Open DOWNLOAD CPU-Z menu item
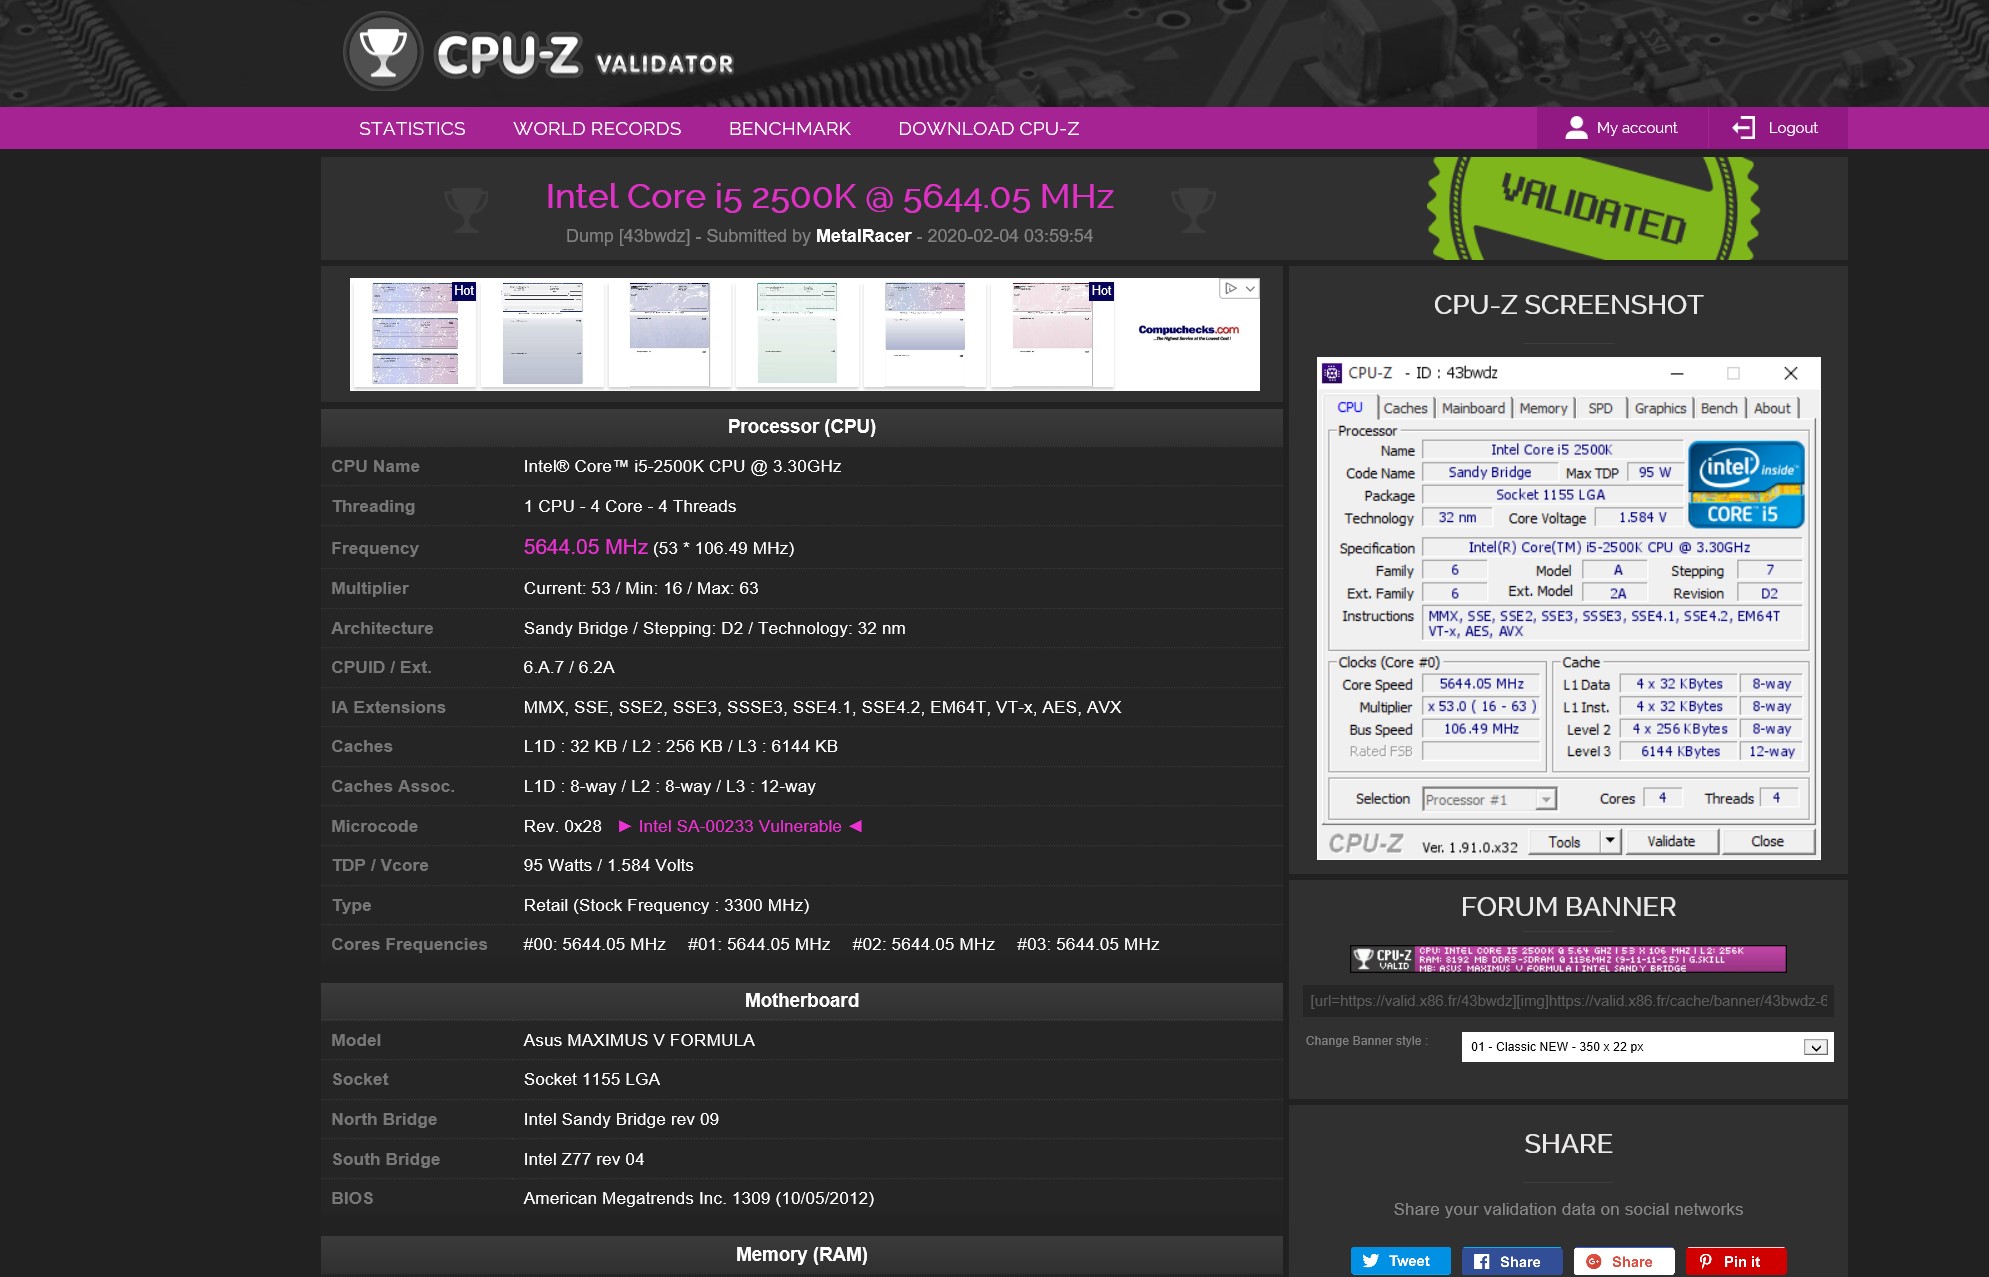This screenshot has height=1277, width=1989. [989, 128]
